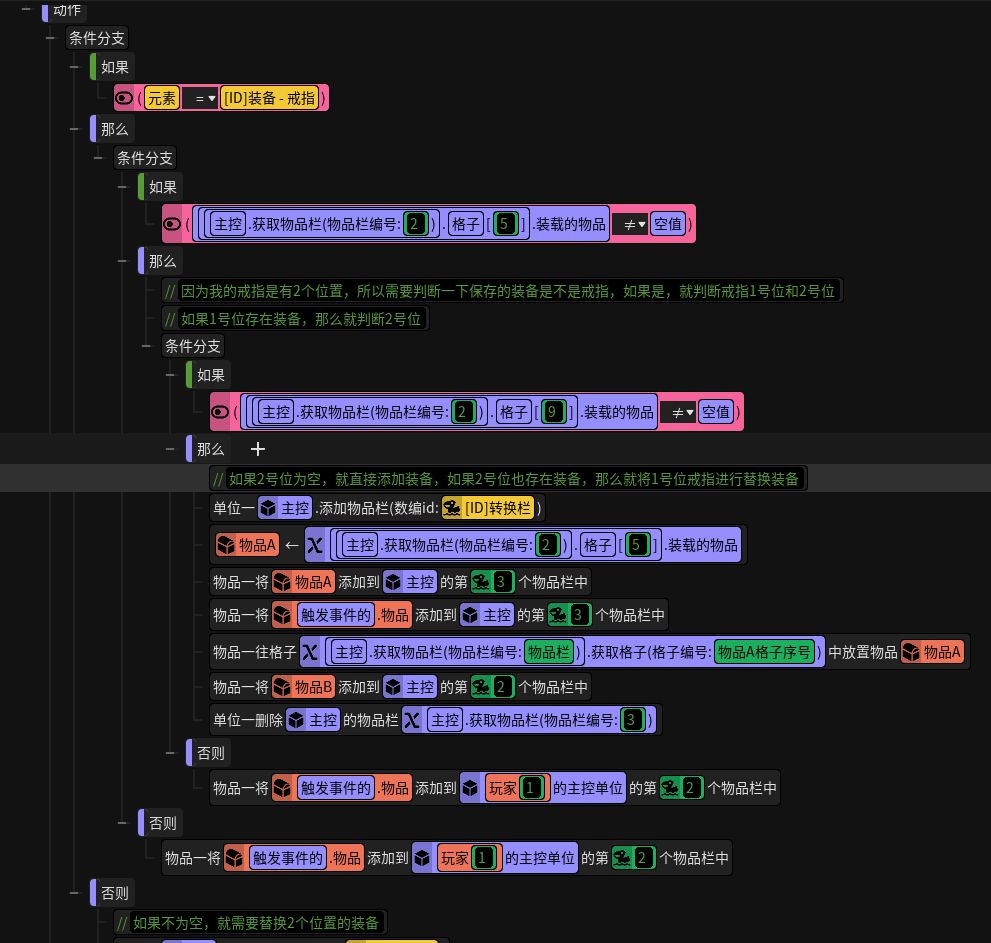Click function X icon in 往格子 row
Viewport: 991px width, 943px height.
point(310,652)
